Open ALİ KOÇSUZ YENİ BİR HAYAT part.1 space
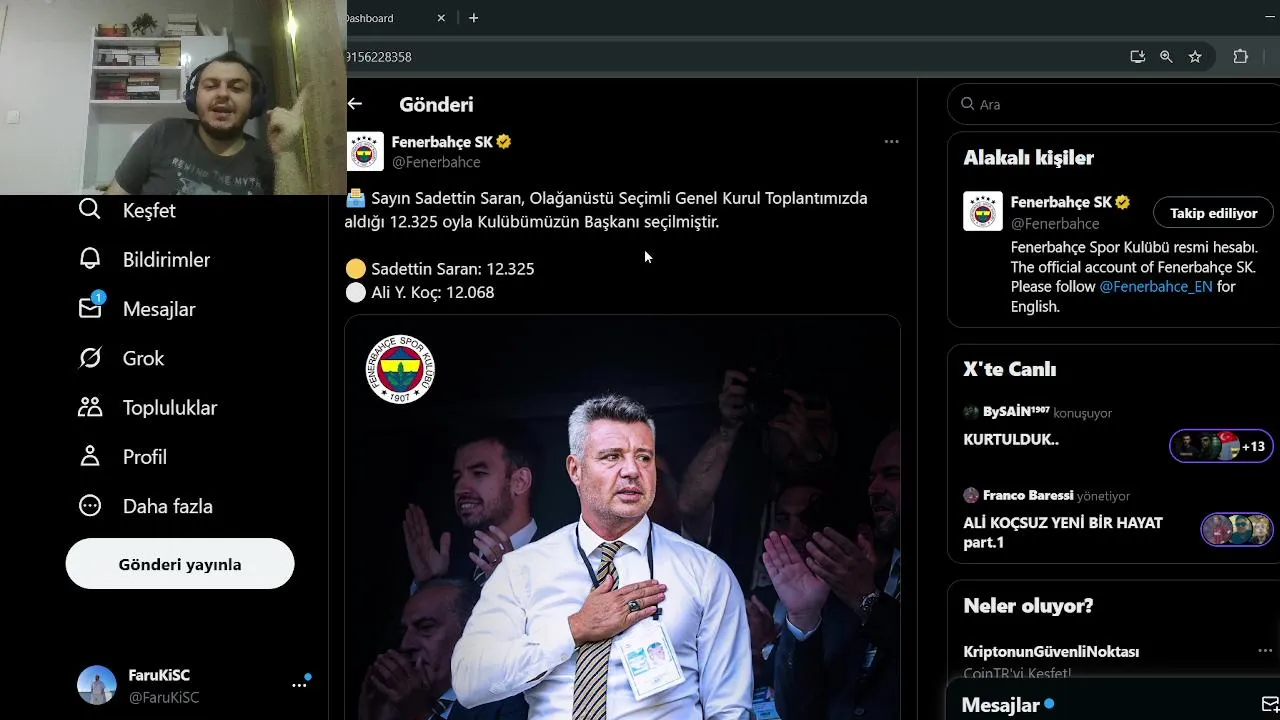 coord(1063,532)
